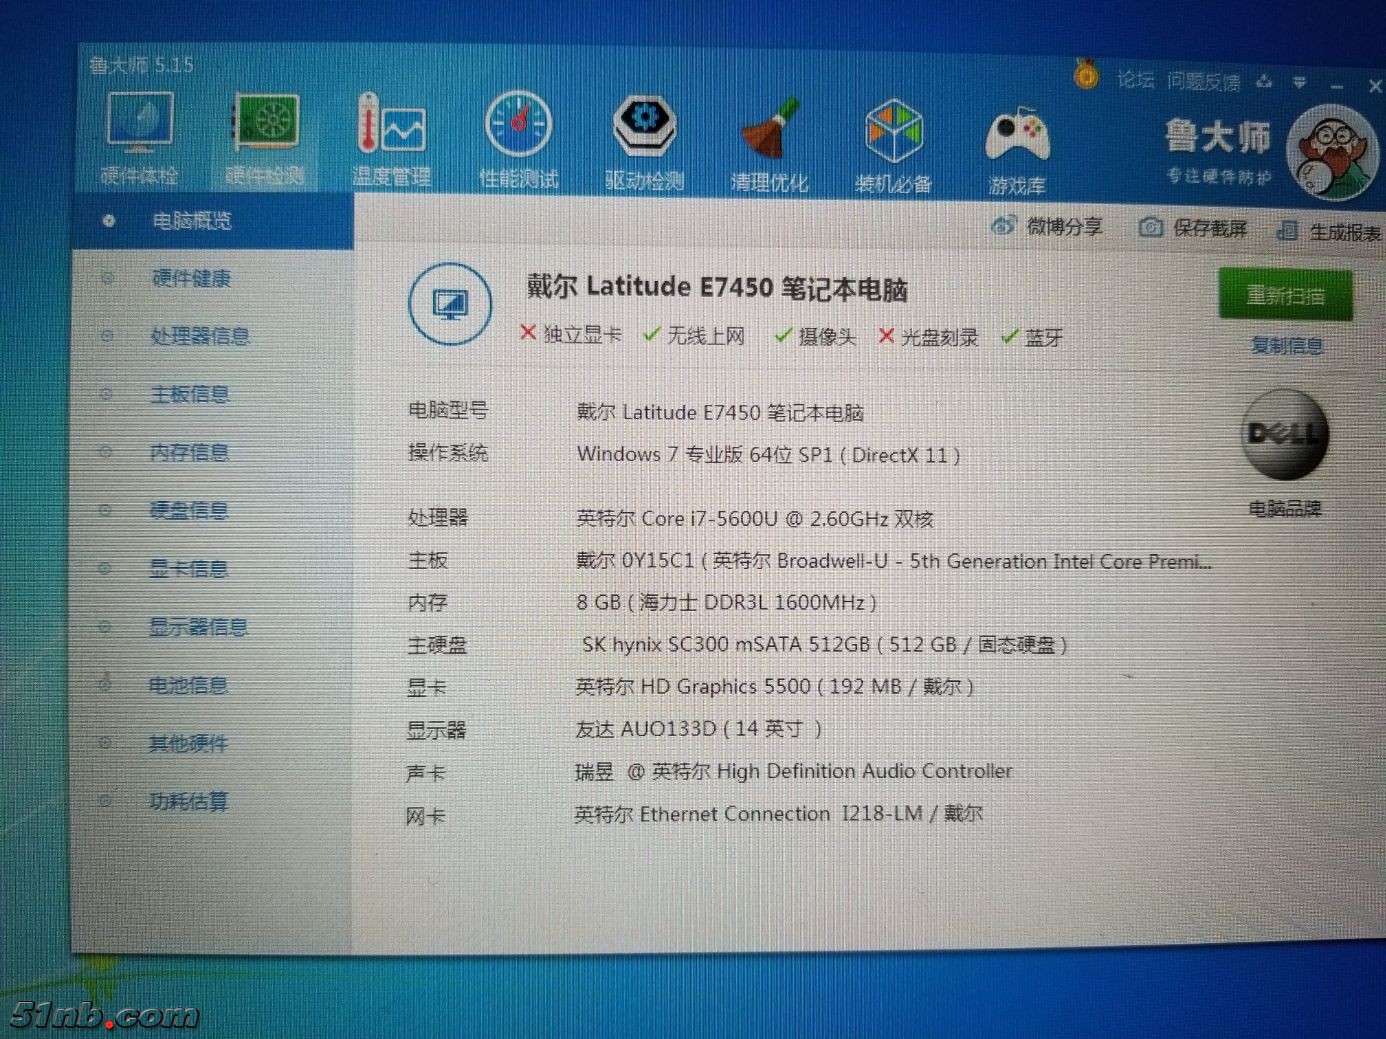This screenshot has height=1039, width=1386.
Task: Click the 复制信息 copy info link
Action: [1286, 346]
